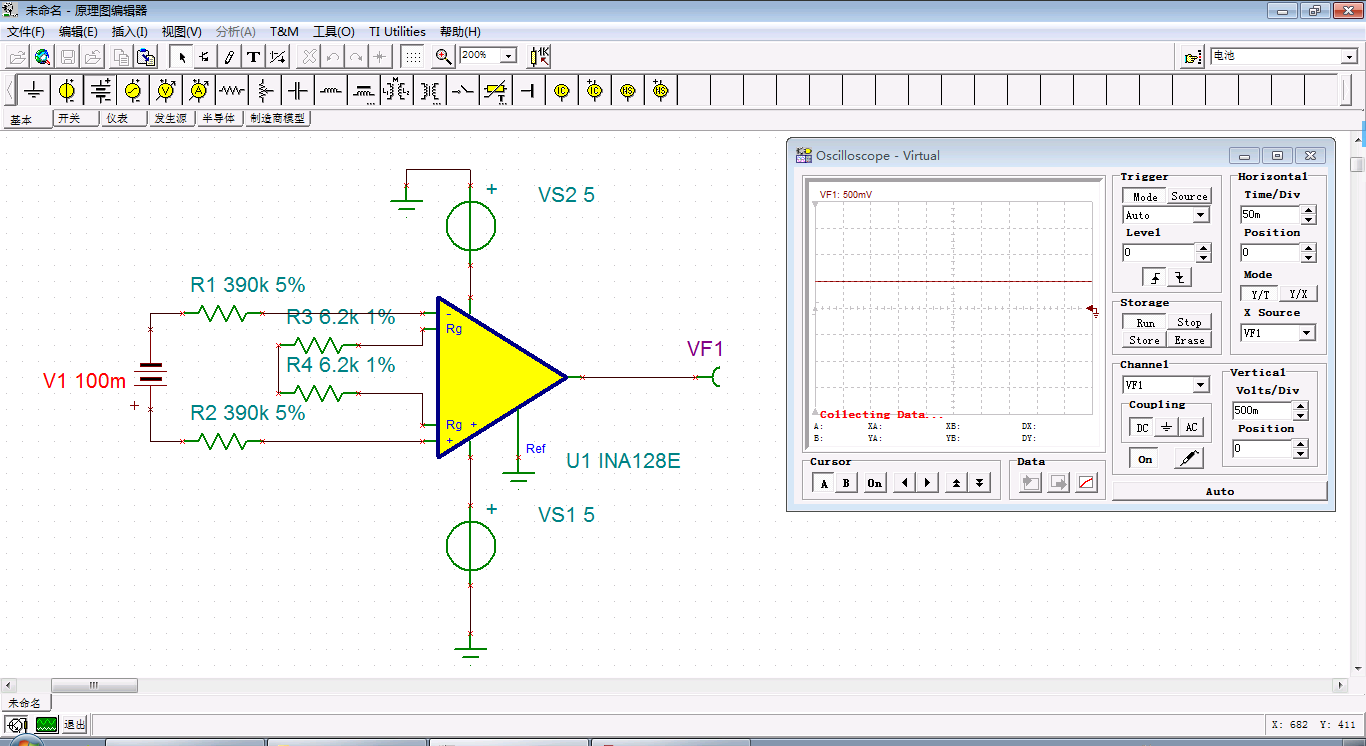Click the 退出 button in bottom bar
This screenshot has height=746, width=1366.
pos(75,724)
